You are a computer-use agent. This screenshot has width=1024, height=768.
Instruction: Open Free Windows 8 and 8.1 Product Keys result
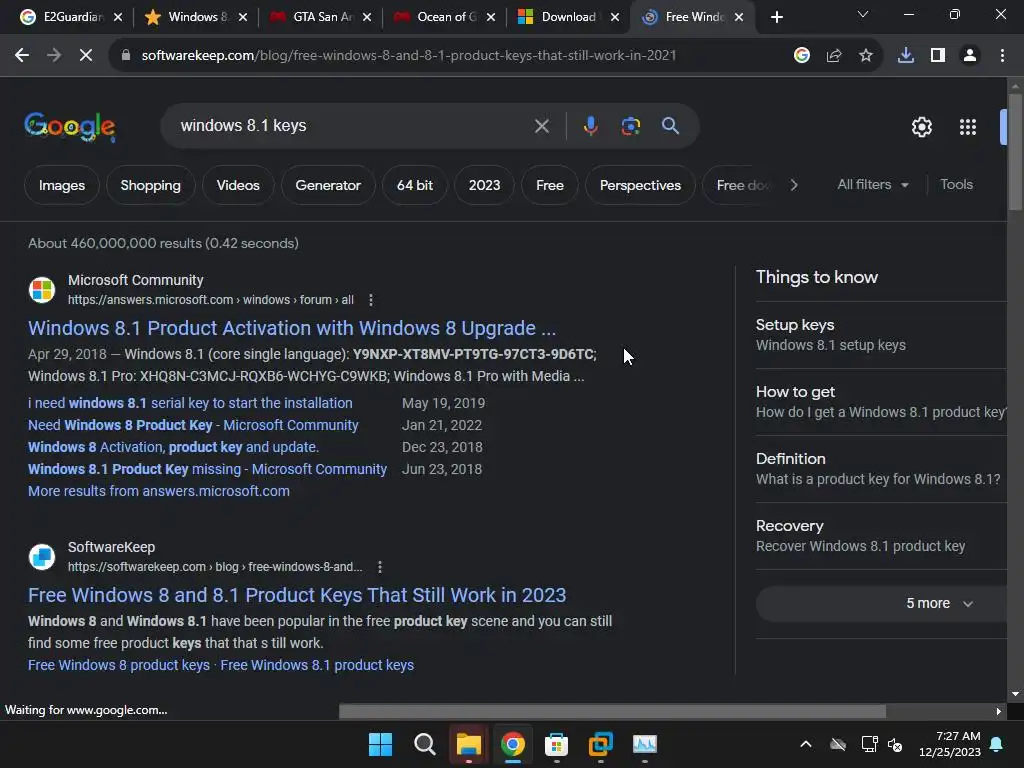[297, 595]
